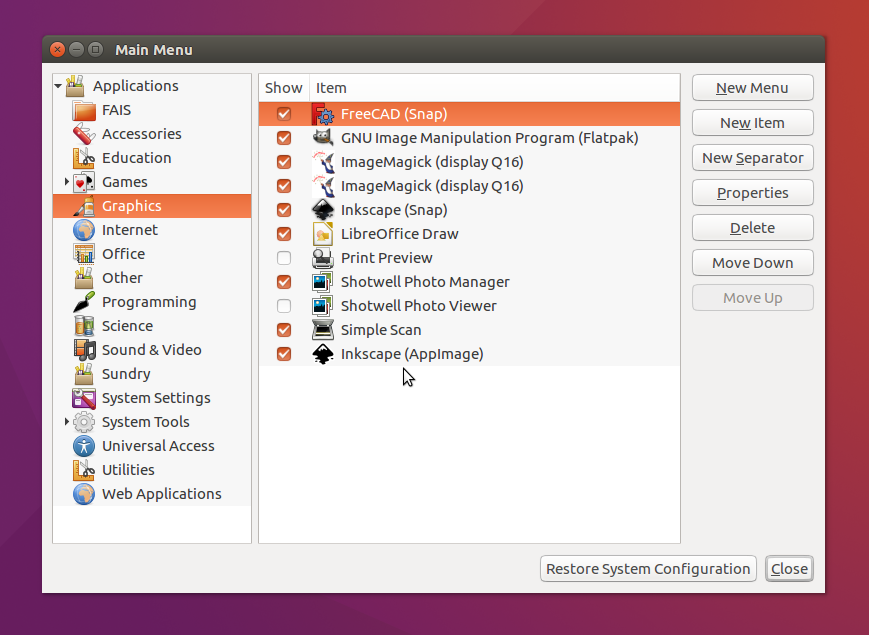The image size is (869, 635).
Task: Uncheck the LibreOffice Draw show checkbox
Action: (284, 234)
